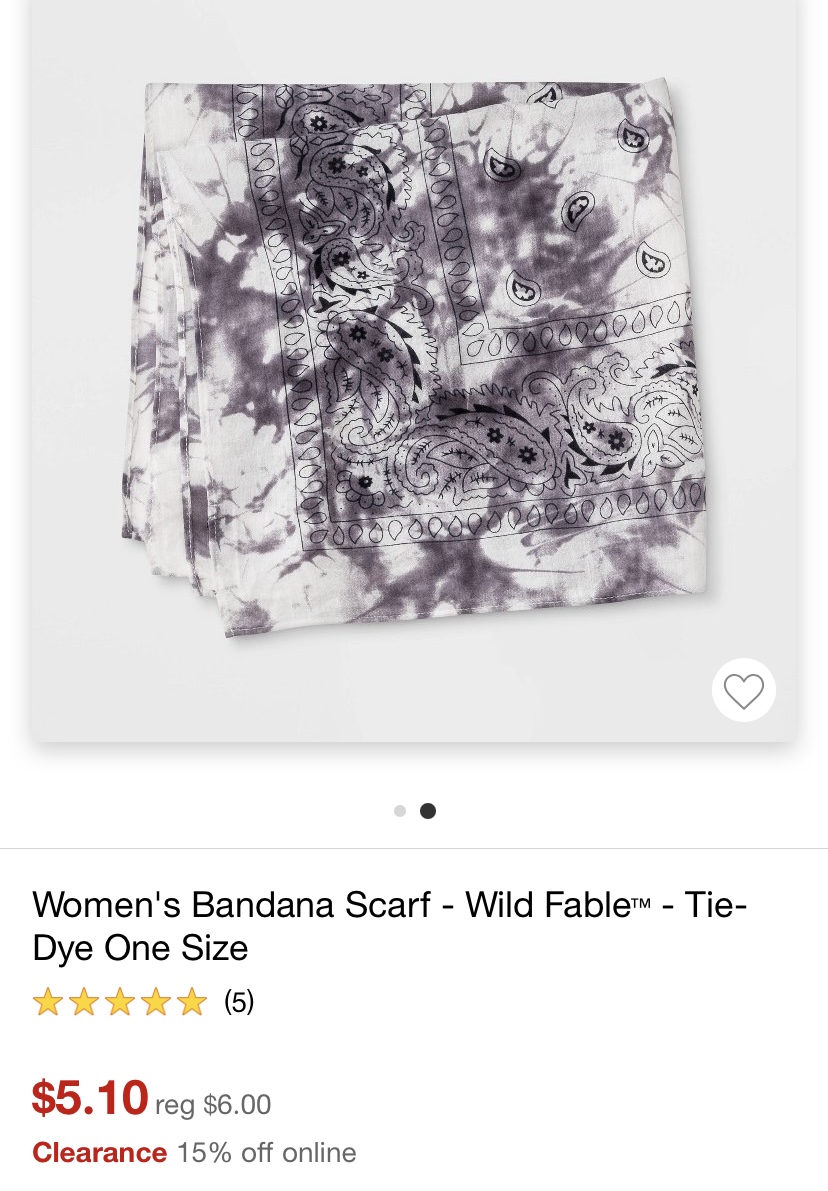Screen dimensions: 828x1191
Task: Click the fifth rating star
Action: [191, 1002]
